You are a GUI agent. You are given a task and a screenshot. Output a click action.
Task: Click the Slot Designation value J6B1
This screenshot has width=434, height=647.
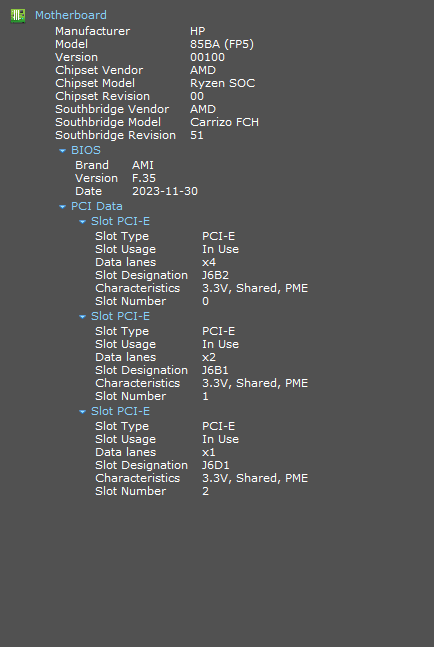coord(215,370)
